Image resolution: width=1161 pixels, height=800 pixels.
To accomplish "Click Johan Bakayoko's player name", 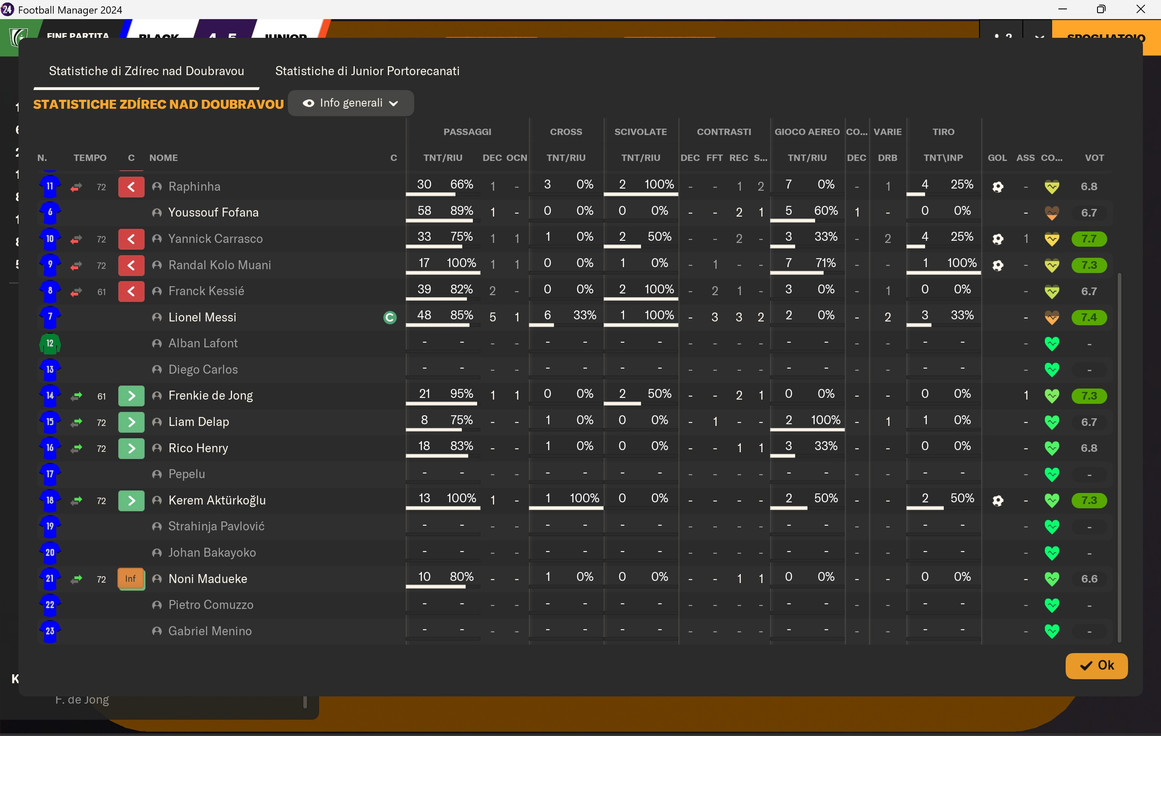I will point(212,553).
